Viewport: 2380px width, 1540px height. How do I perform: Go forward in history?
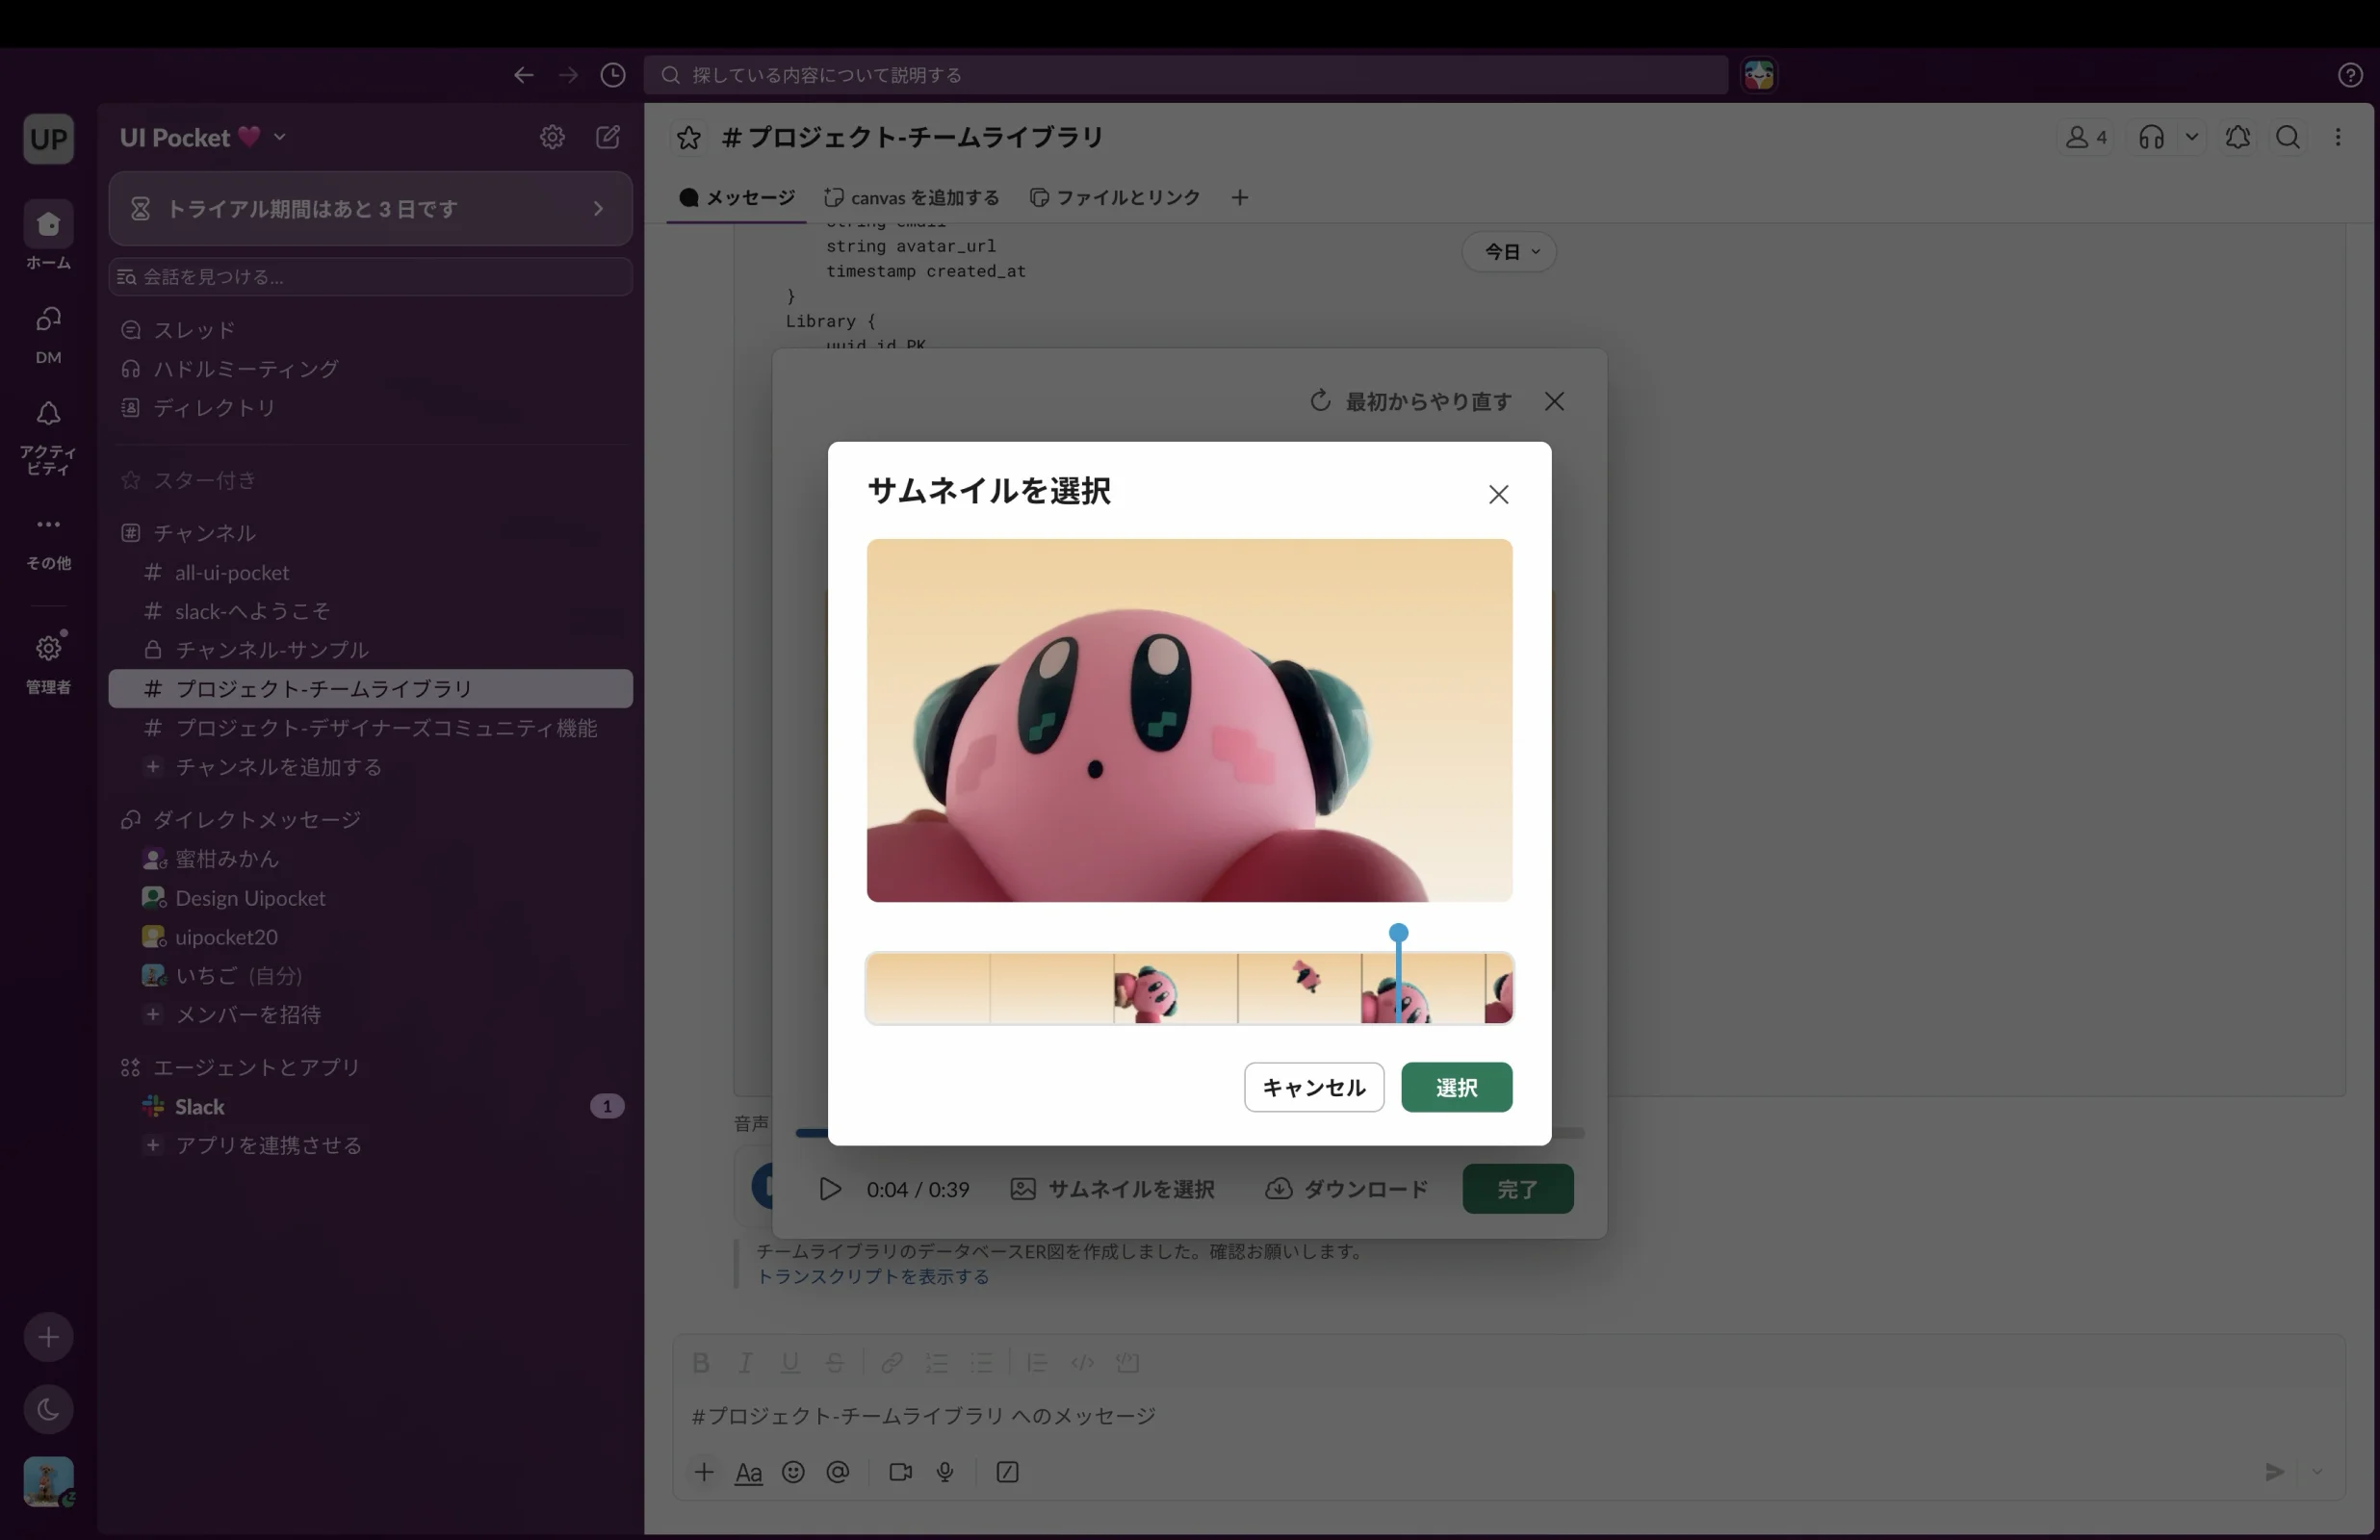tap(568, 75)
